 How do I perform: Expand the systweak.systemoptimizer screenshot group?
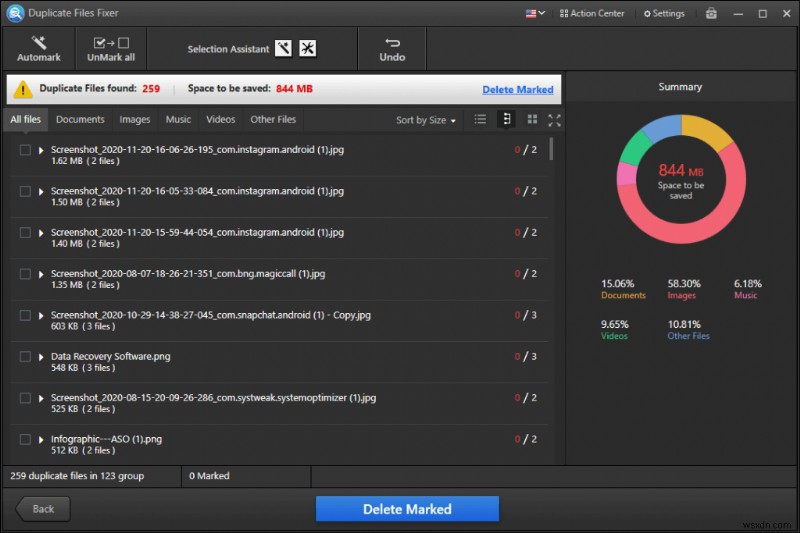pyautogui.click(x=41, y=398)
